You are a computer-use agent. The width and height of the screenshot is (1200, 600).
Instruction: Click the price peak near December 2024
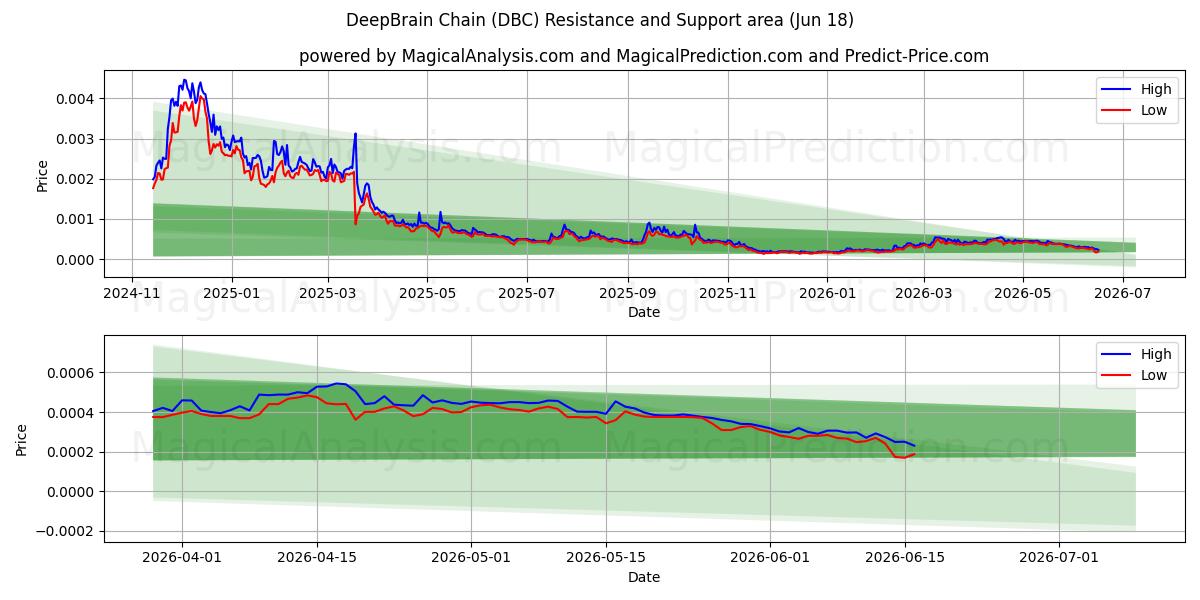(184, 81)
